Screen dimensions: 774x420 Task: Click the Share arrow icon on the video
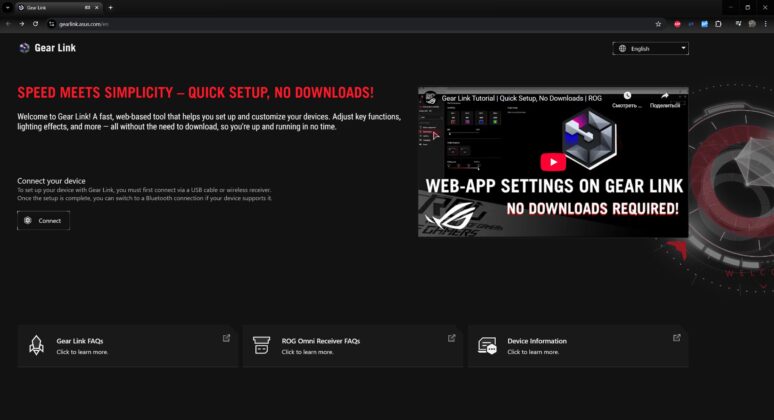click(x=665, y=96)
